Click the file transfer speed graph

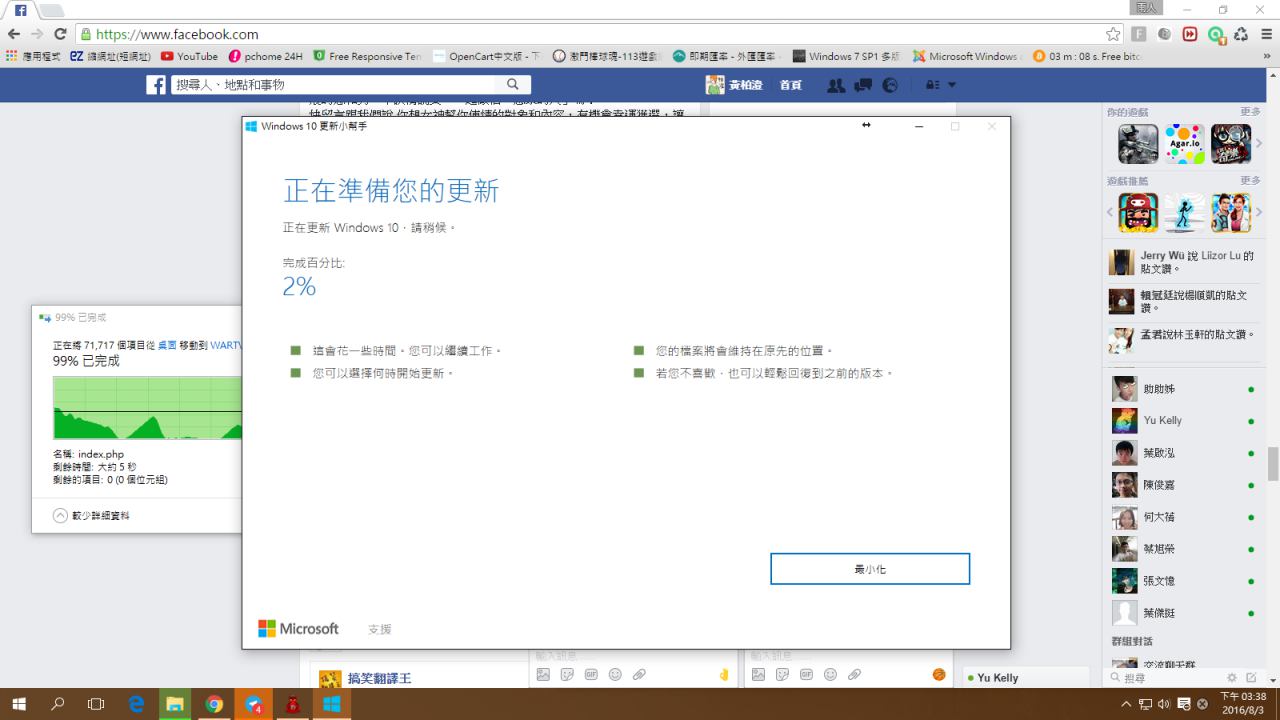[x=147, y=408]
